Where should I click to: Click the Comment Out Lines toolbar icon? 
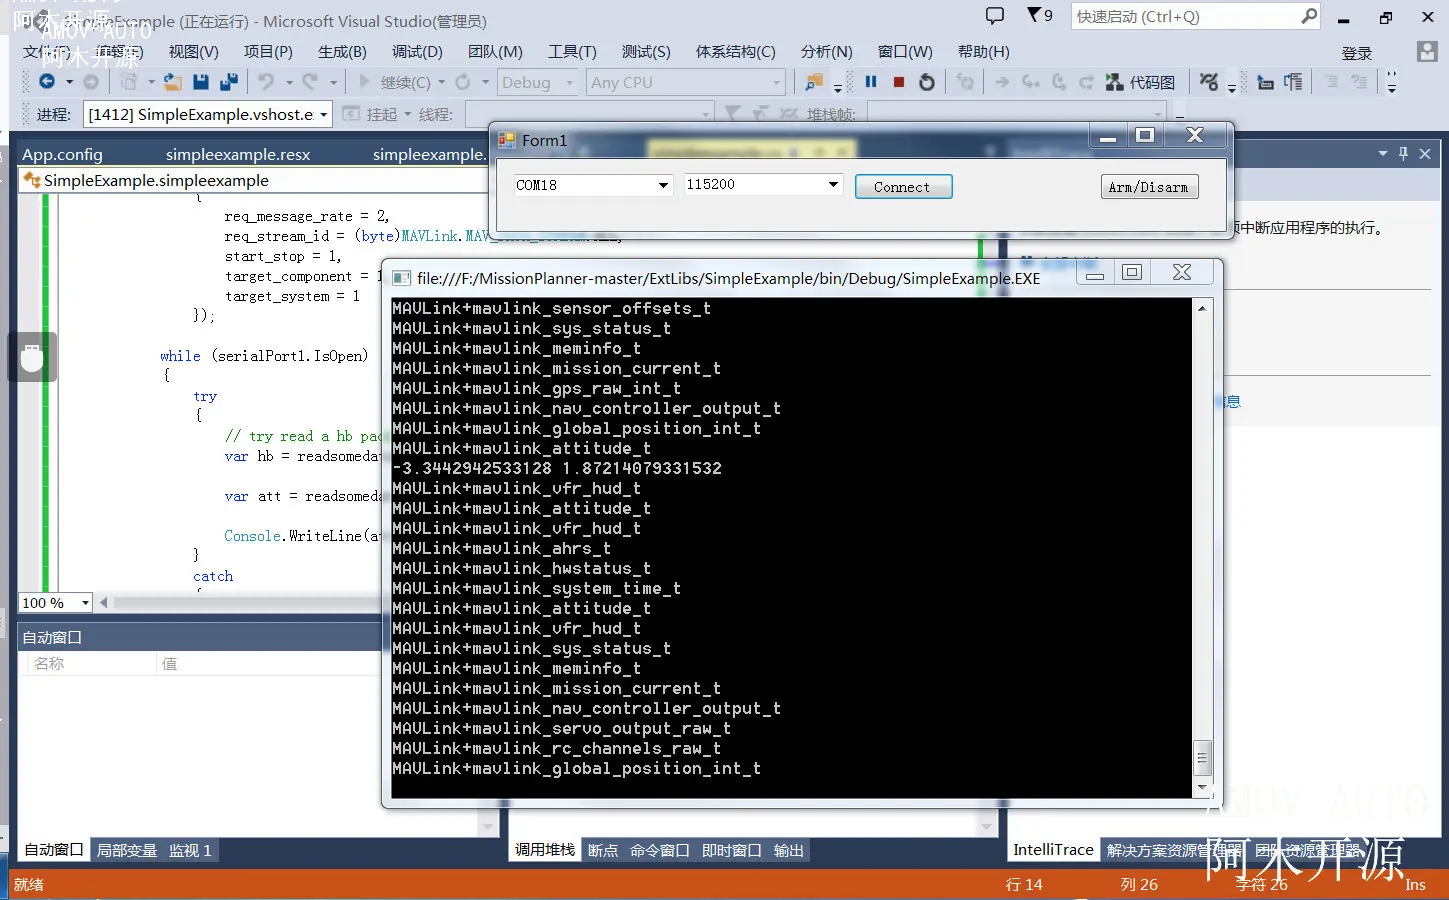1331,82
